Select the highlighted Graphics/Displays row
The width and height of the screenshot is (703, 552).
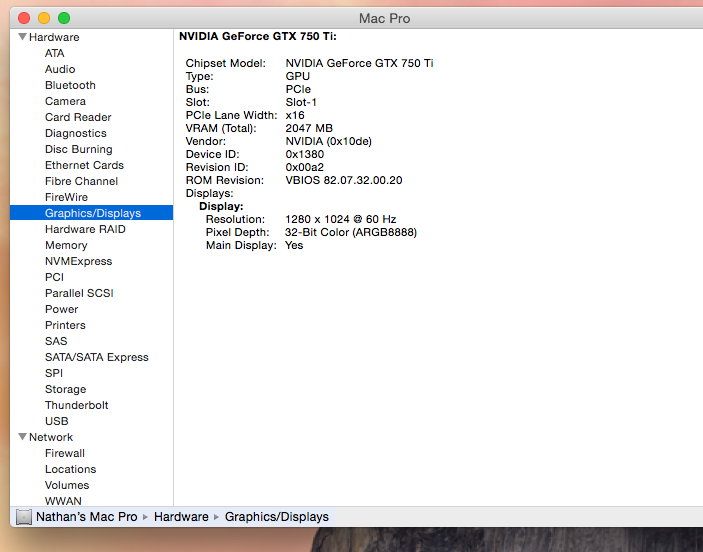click(x=91, y=213)
